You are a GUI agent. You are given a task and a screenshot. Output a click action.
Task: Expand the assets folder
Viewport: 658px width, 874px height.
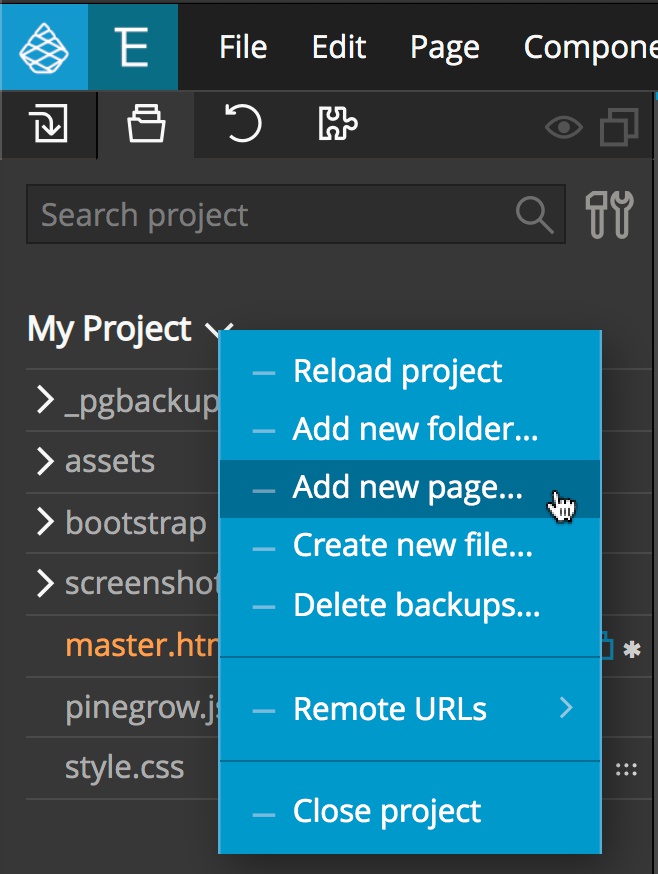tap(45, 462)
